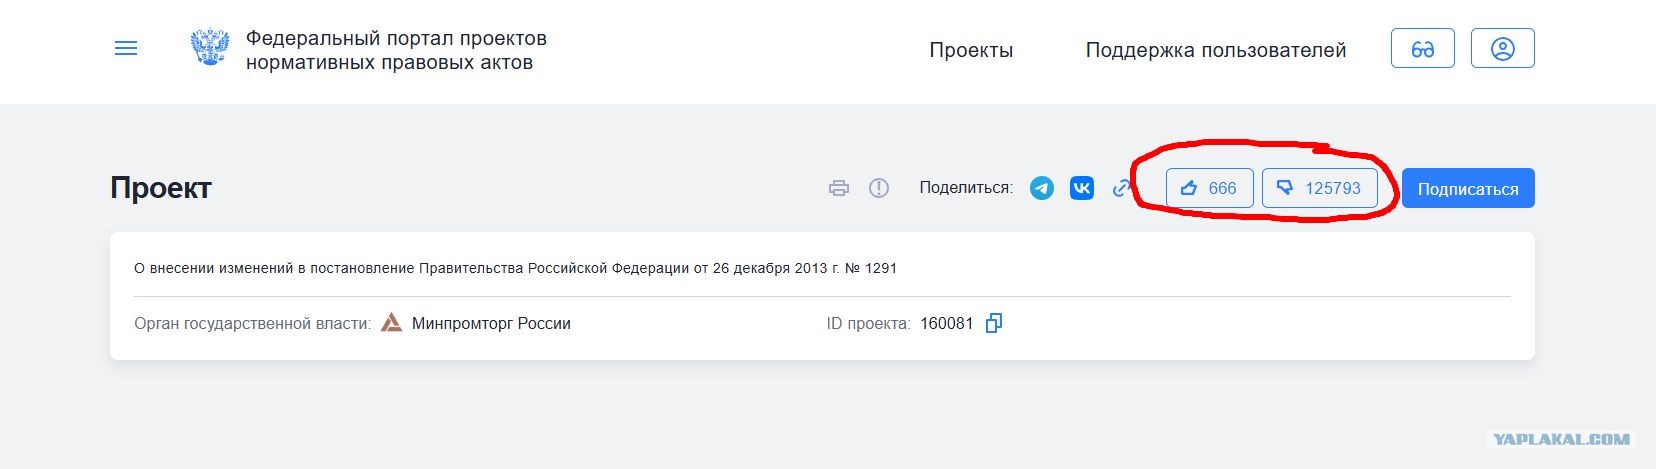Open Поддержка пользователей page
This screenshot has width=1656, height=469.
tap(1216, 50)
